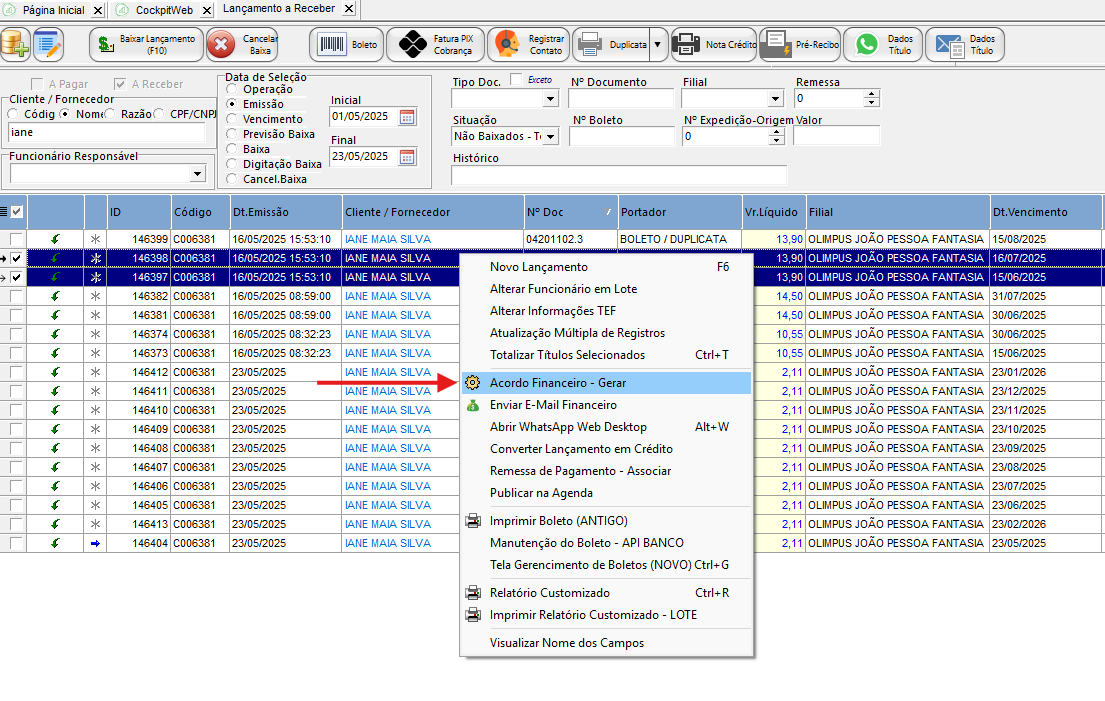The width and height of the screenshot is (1105, 701).
Task: Click the add new record coins icon
Action: click(x=15, y=44)
